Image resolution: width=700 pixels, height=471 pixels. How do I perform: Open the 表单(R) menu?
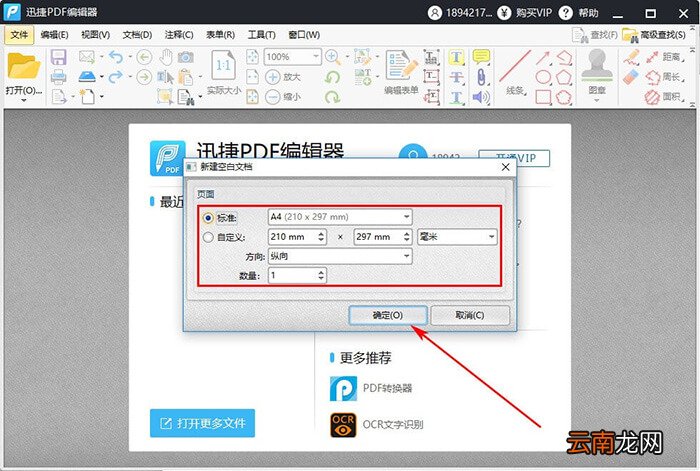[221, 35]
